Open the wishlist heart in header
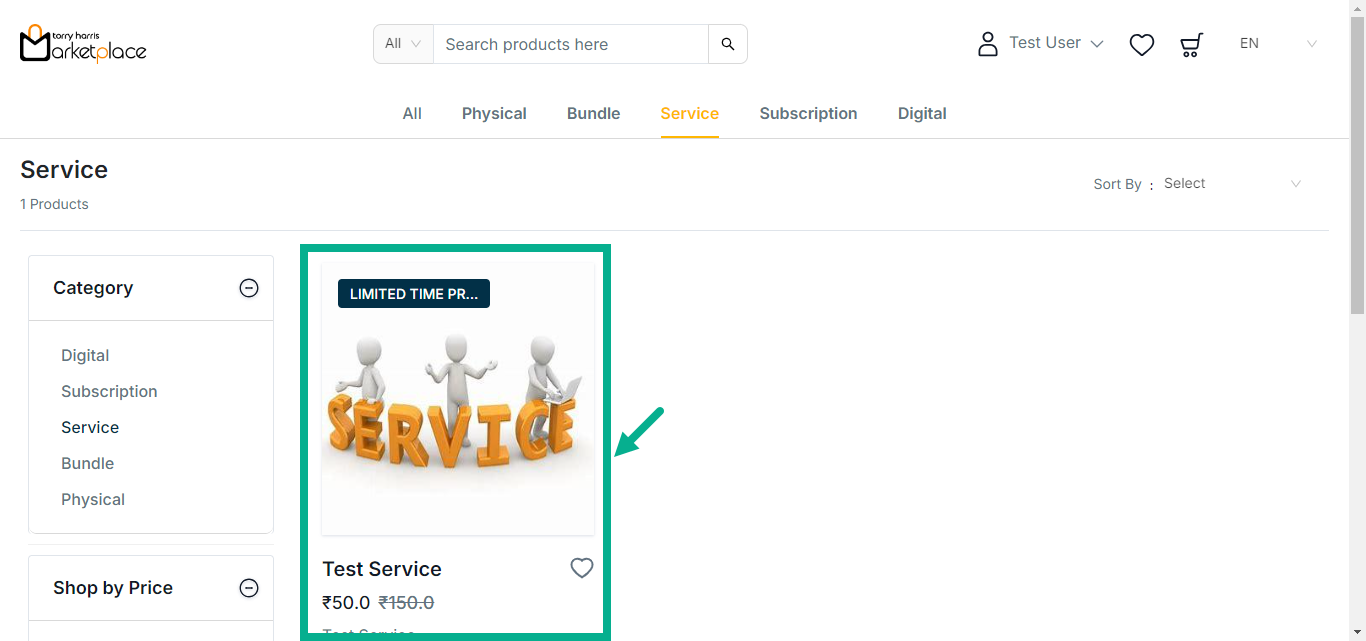1366x641 pixels. pos(1142,45)
